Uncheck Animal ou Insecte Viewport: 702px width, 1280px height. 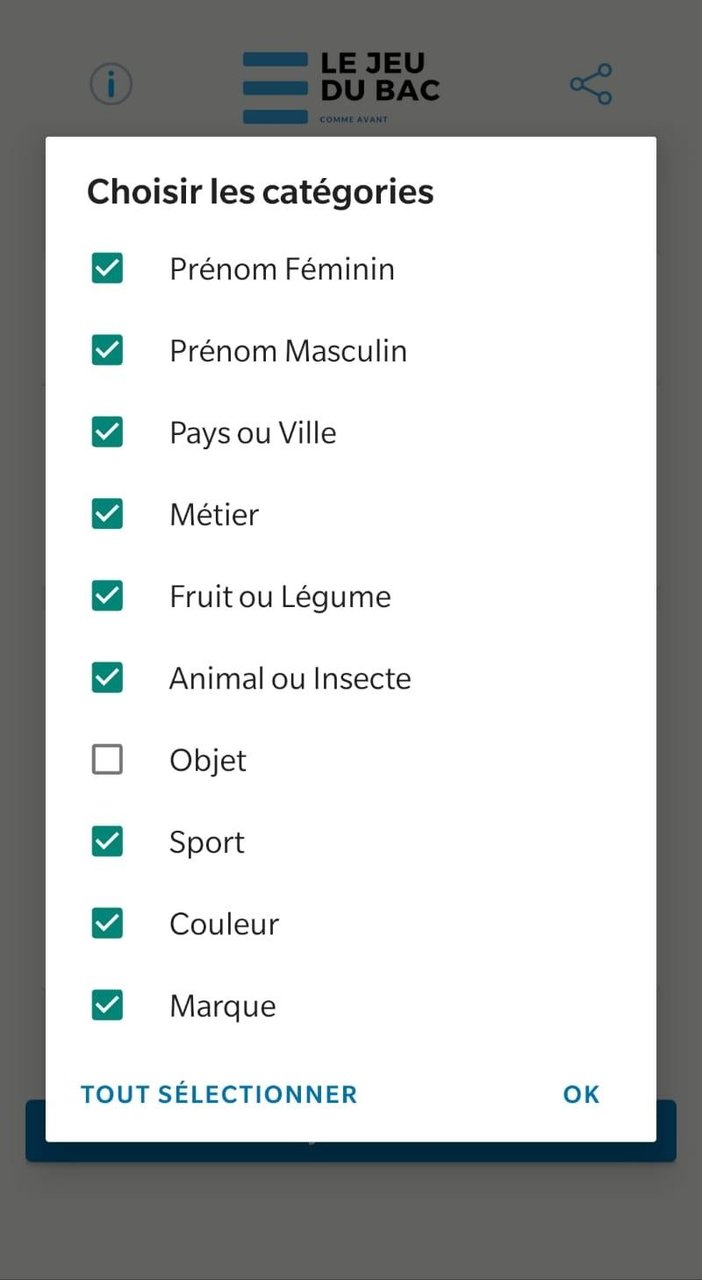(107, 678)
